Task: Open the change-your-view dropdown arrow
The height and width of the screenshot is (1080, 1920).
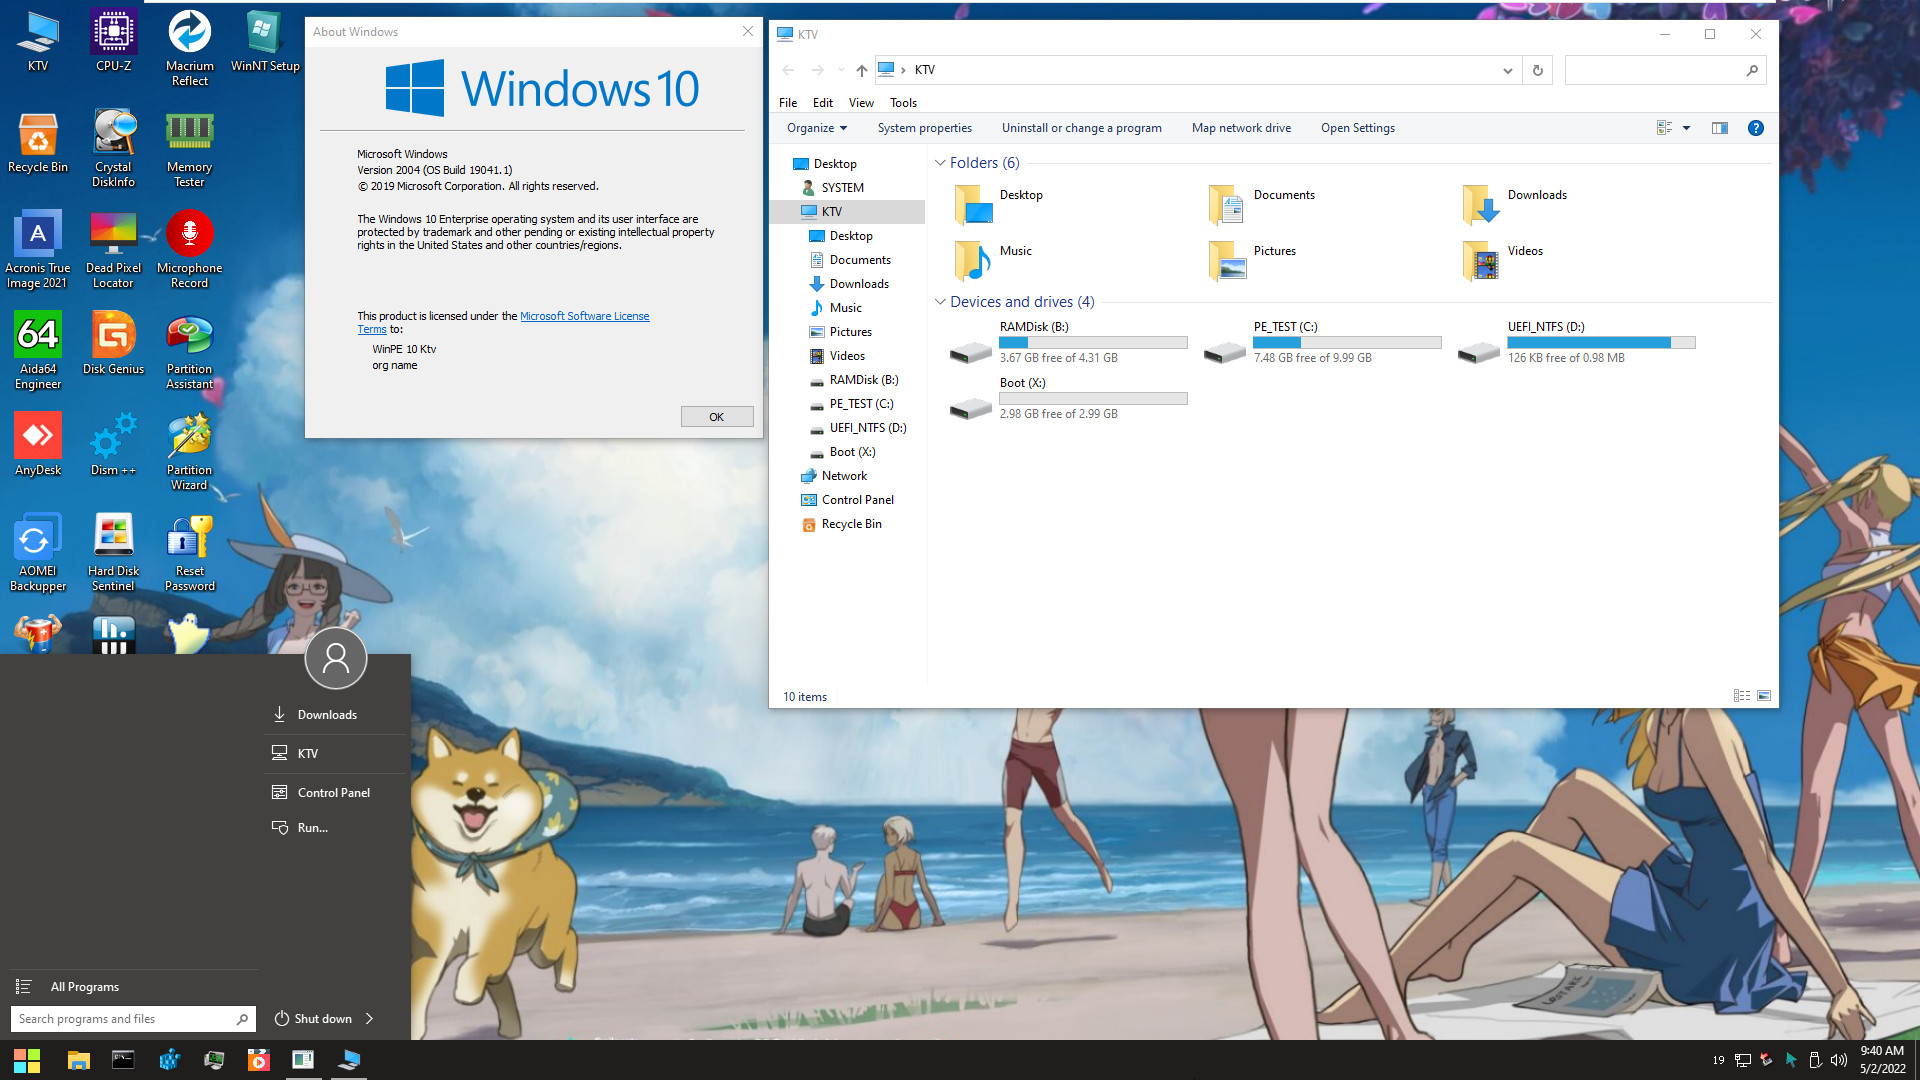Action: pyautogui.click(x=1686, y=128)
